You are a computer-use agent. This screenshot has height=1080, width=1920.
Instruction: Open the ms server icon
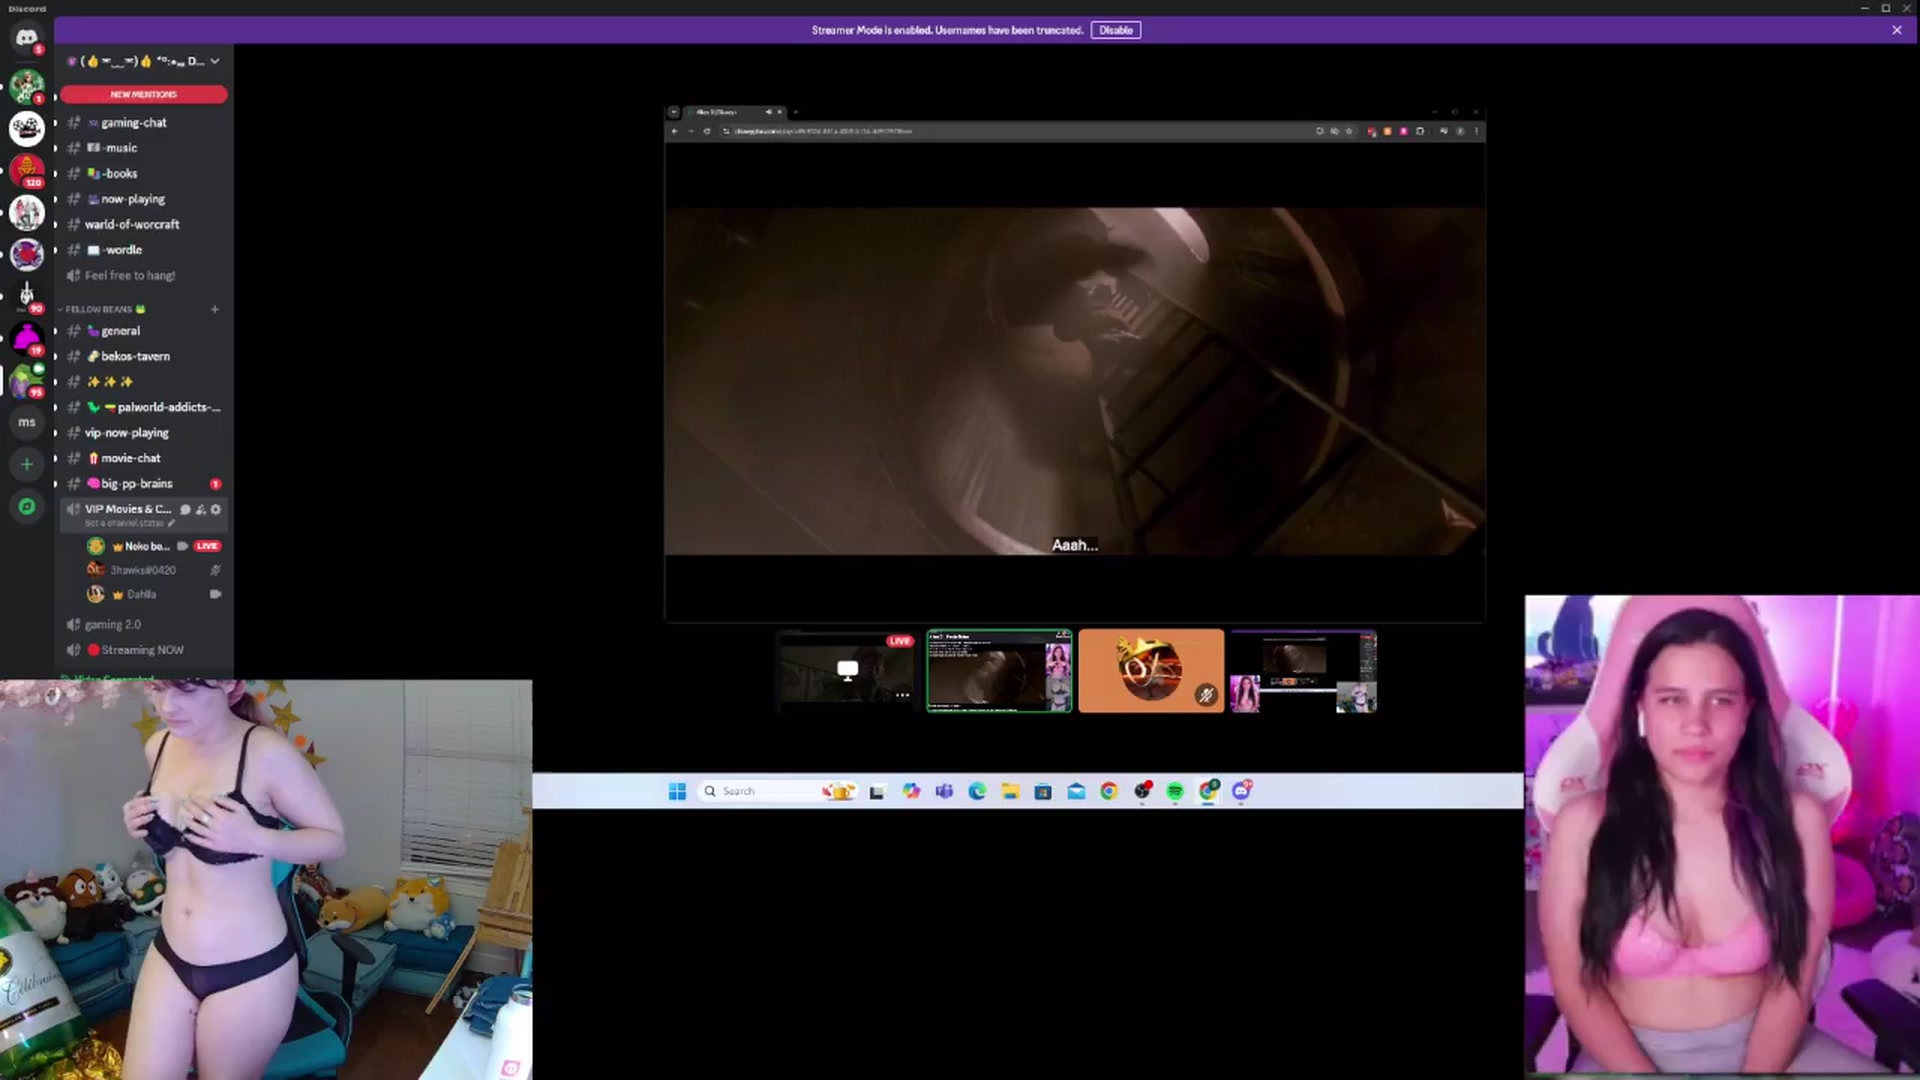27,422
